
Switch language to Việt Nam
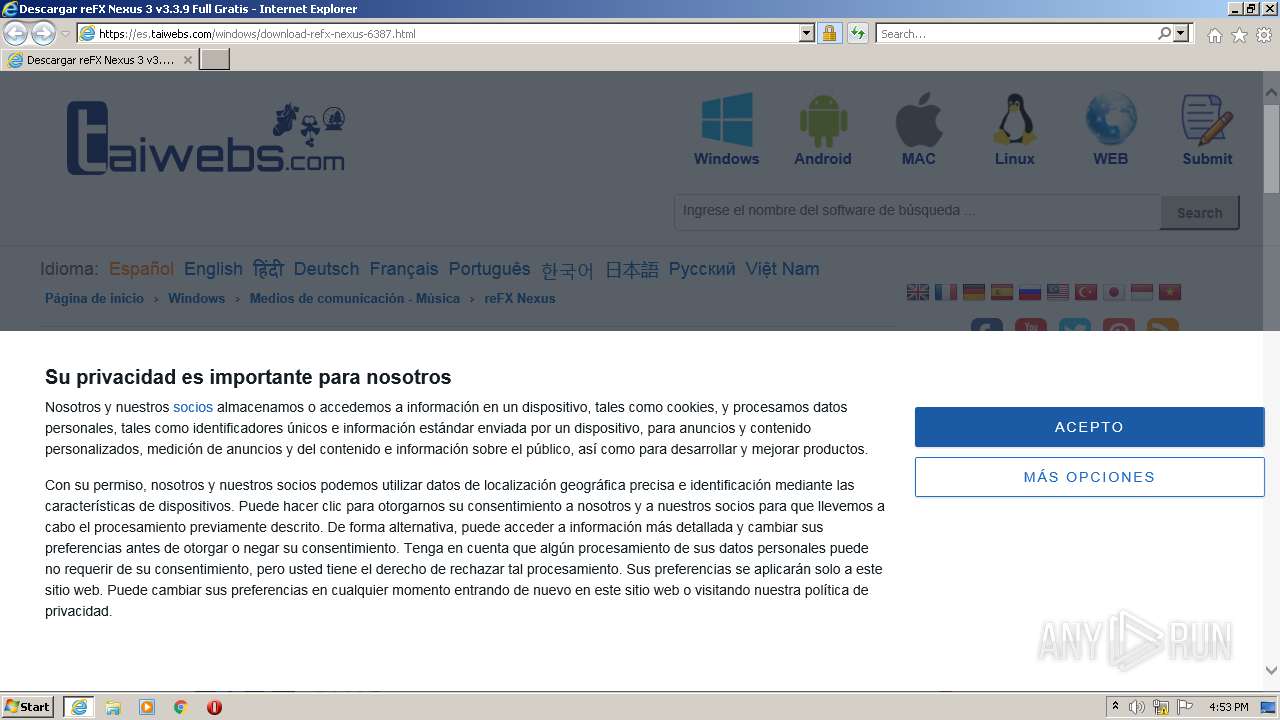coord(782,269)
